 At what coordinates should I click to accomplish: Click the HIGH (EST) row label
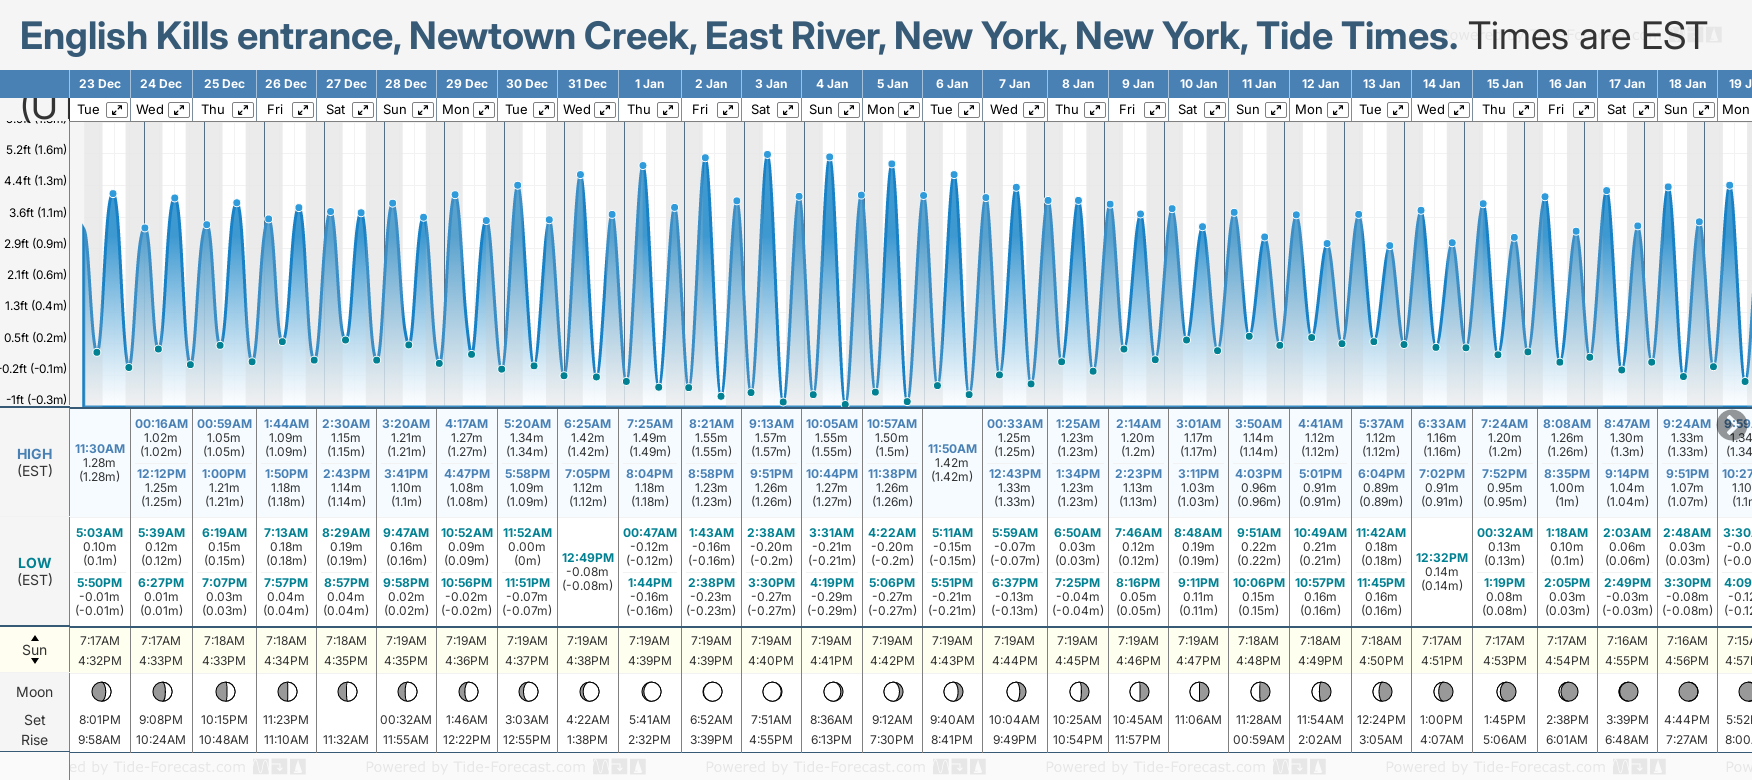click(35, 462)
